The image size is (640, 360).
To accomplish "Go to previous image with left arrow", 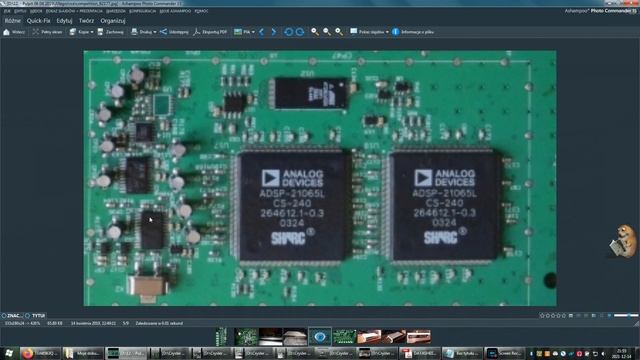I will click(262, 32).
